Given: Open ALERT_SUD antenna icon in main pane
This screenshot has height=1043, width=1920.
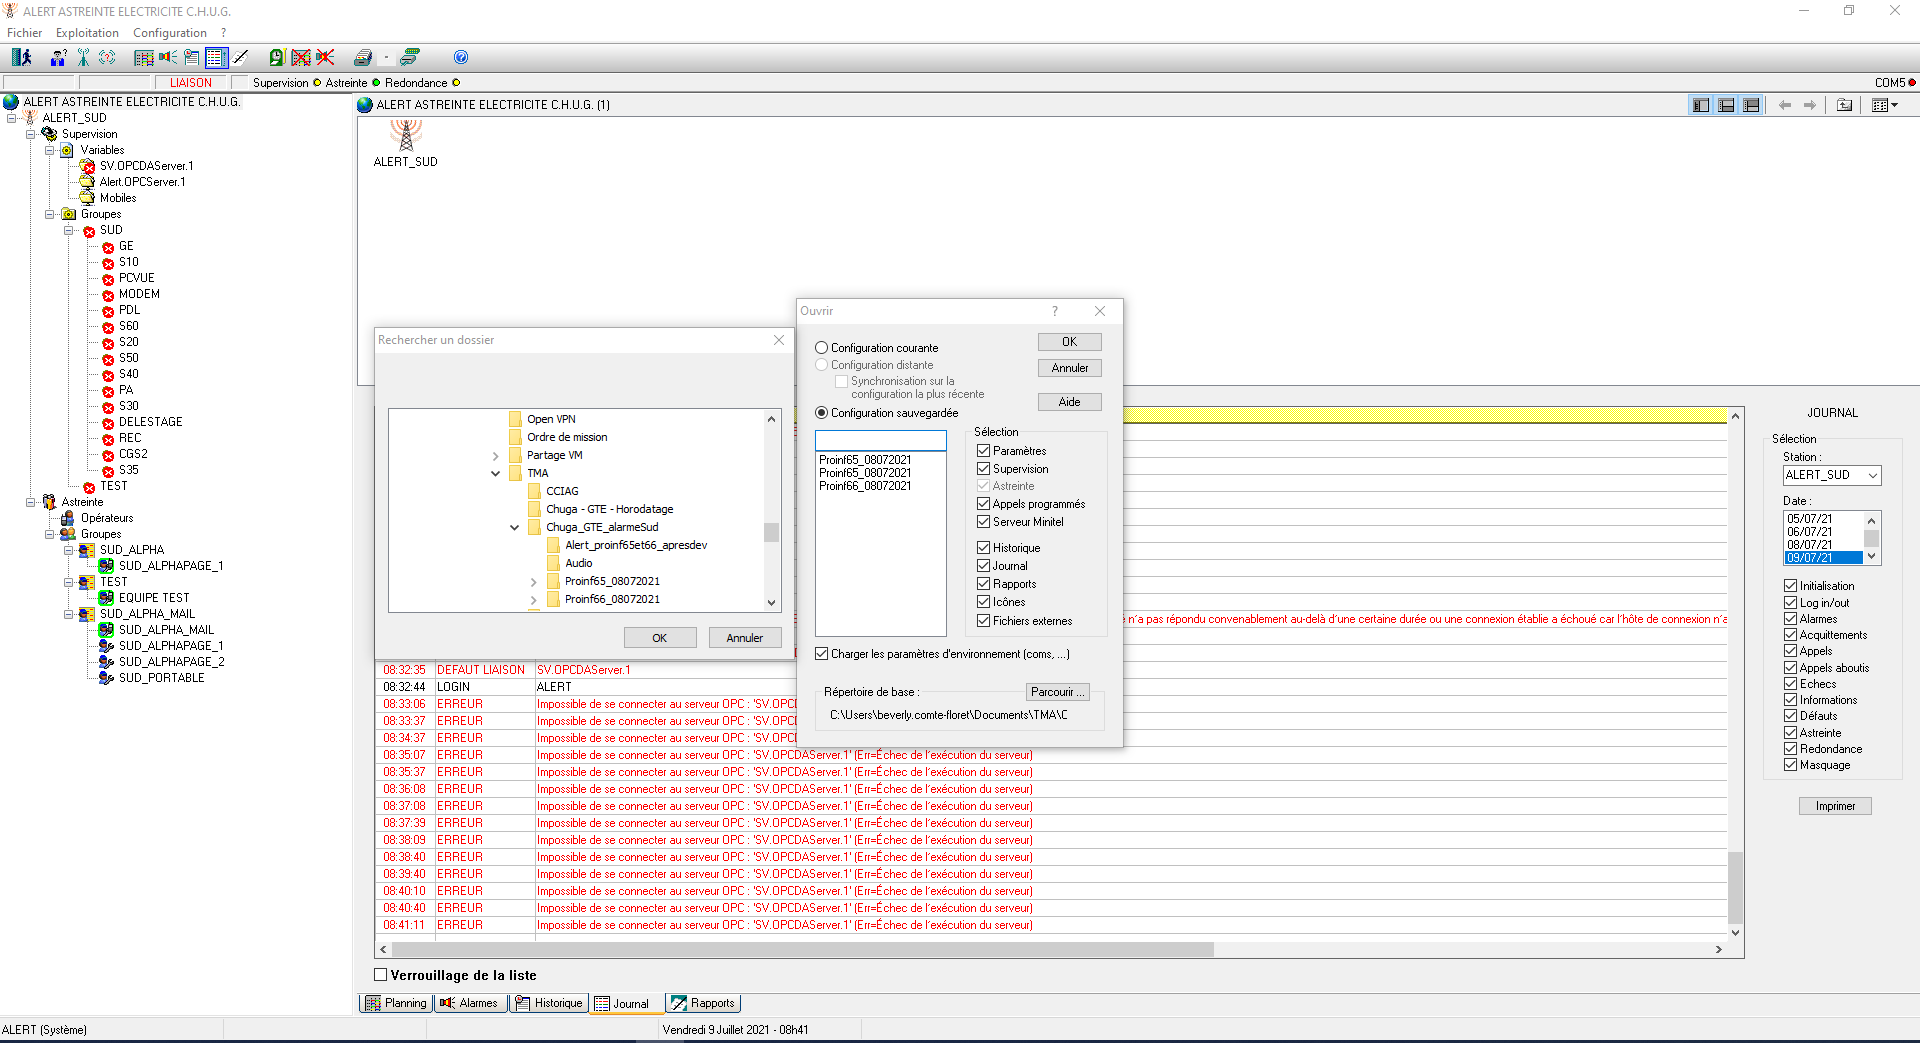Looking at the screenshot, I should pyautogui.click(x=405, y=136).
